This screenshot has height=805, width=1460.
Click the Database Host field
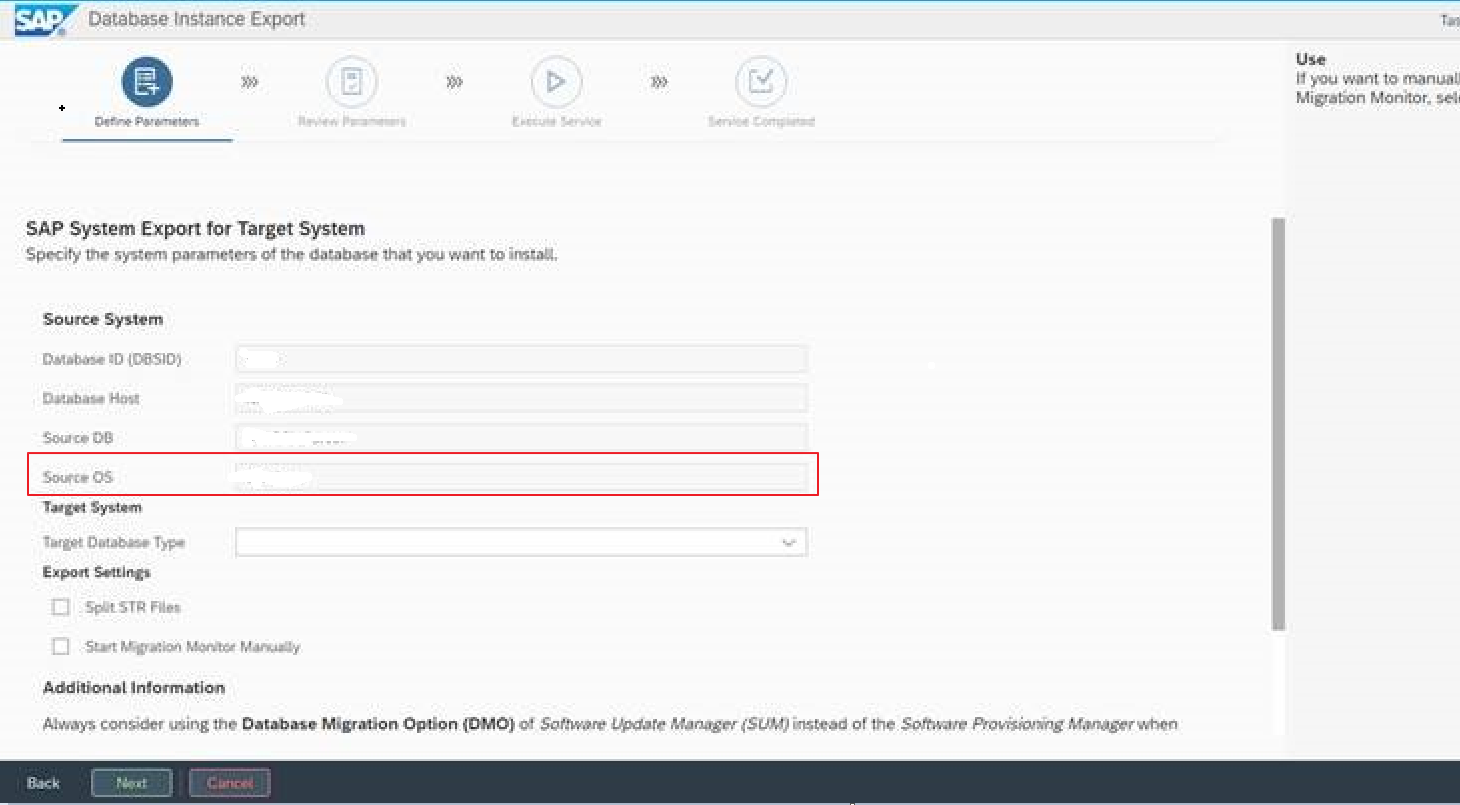point(521,398)
